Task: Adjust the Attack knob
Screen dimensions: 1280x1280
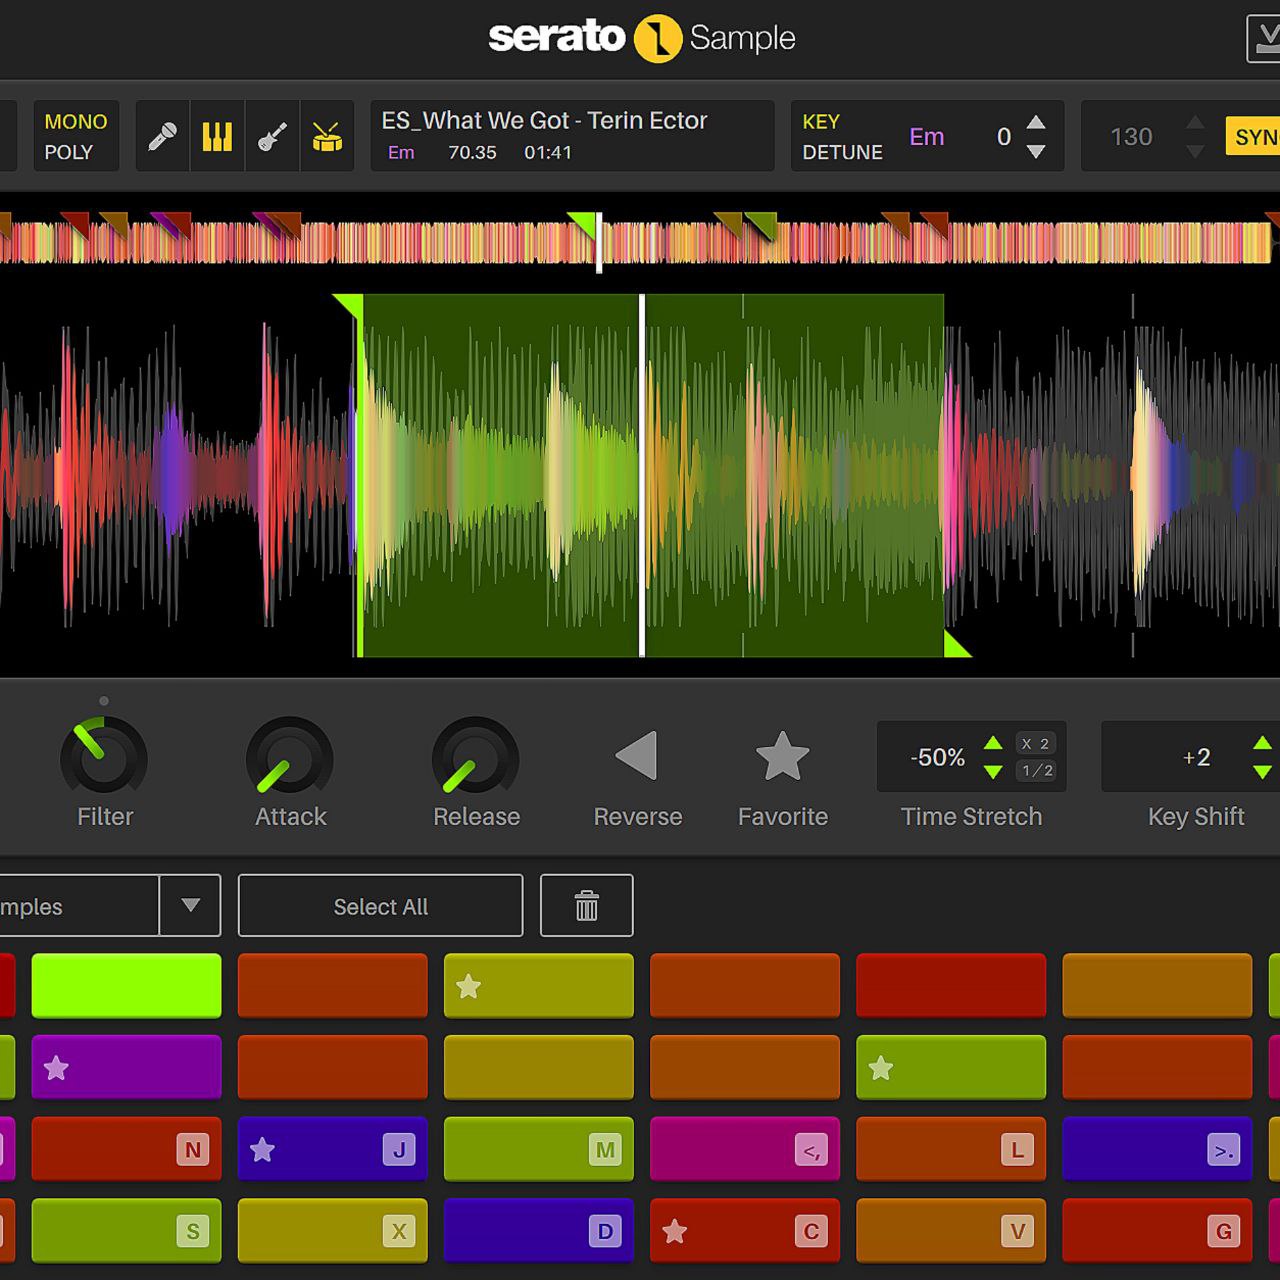Action: 290,759
